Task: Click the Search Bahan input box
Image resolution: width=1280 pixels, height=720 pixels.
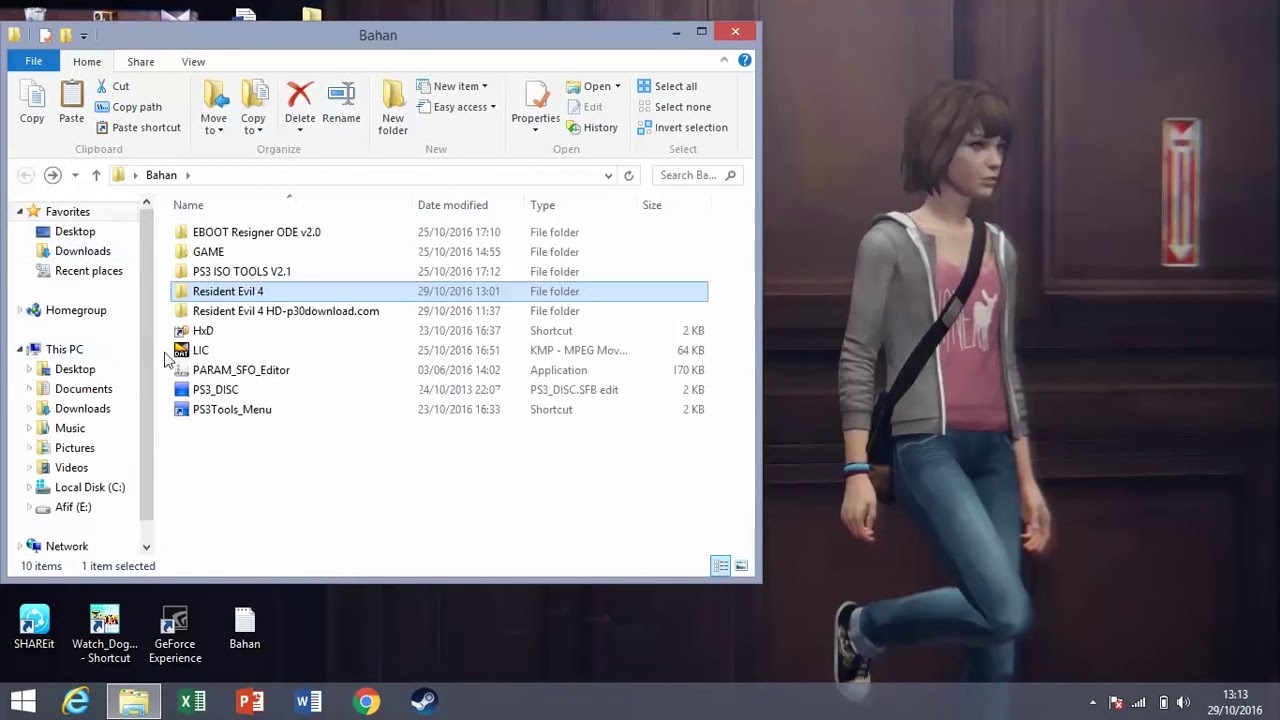Action: pyautogui.click(x=698, y=175)
